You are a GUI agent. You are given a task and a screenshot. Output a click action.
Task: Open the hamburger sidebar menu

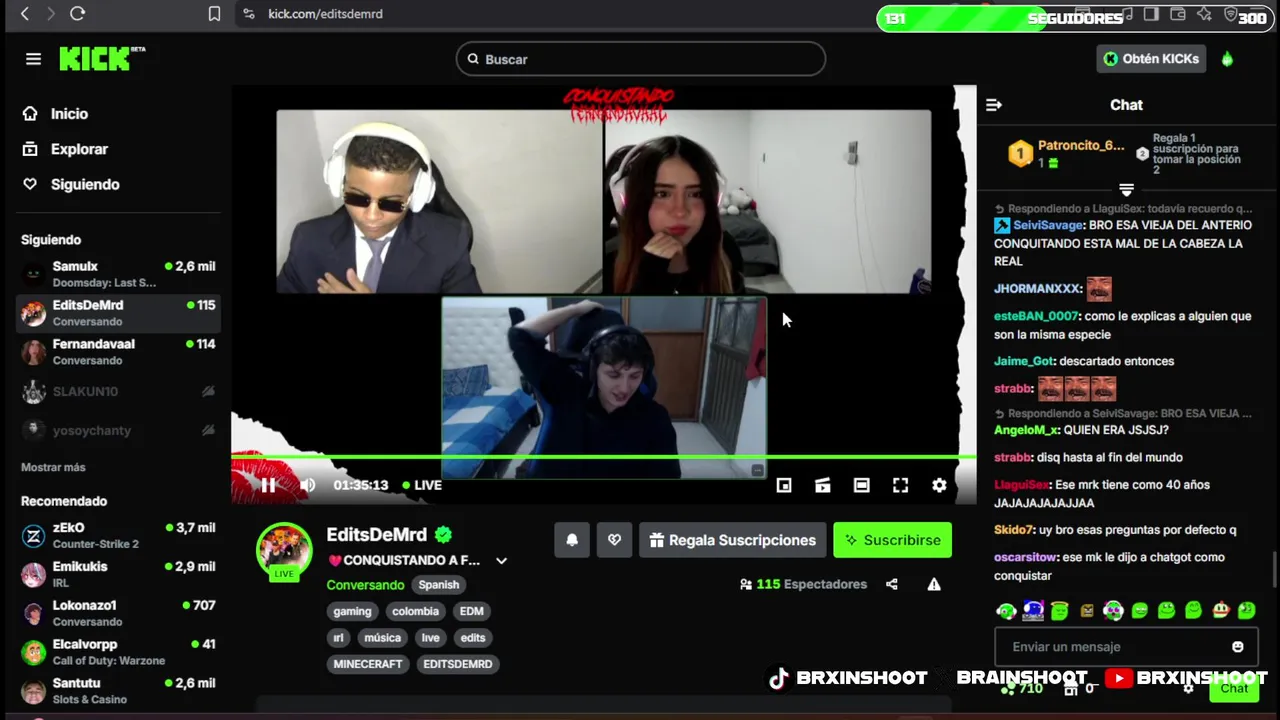pos(33,59)
